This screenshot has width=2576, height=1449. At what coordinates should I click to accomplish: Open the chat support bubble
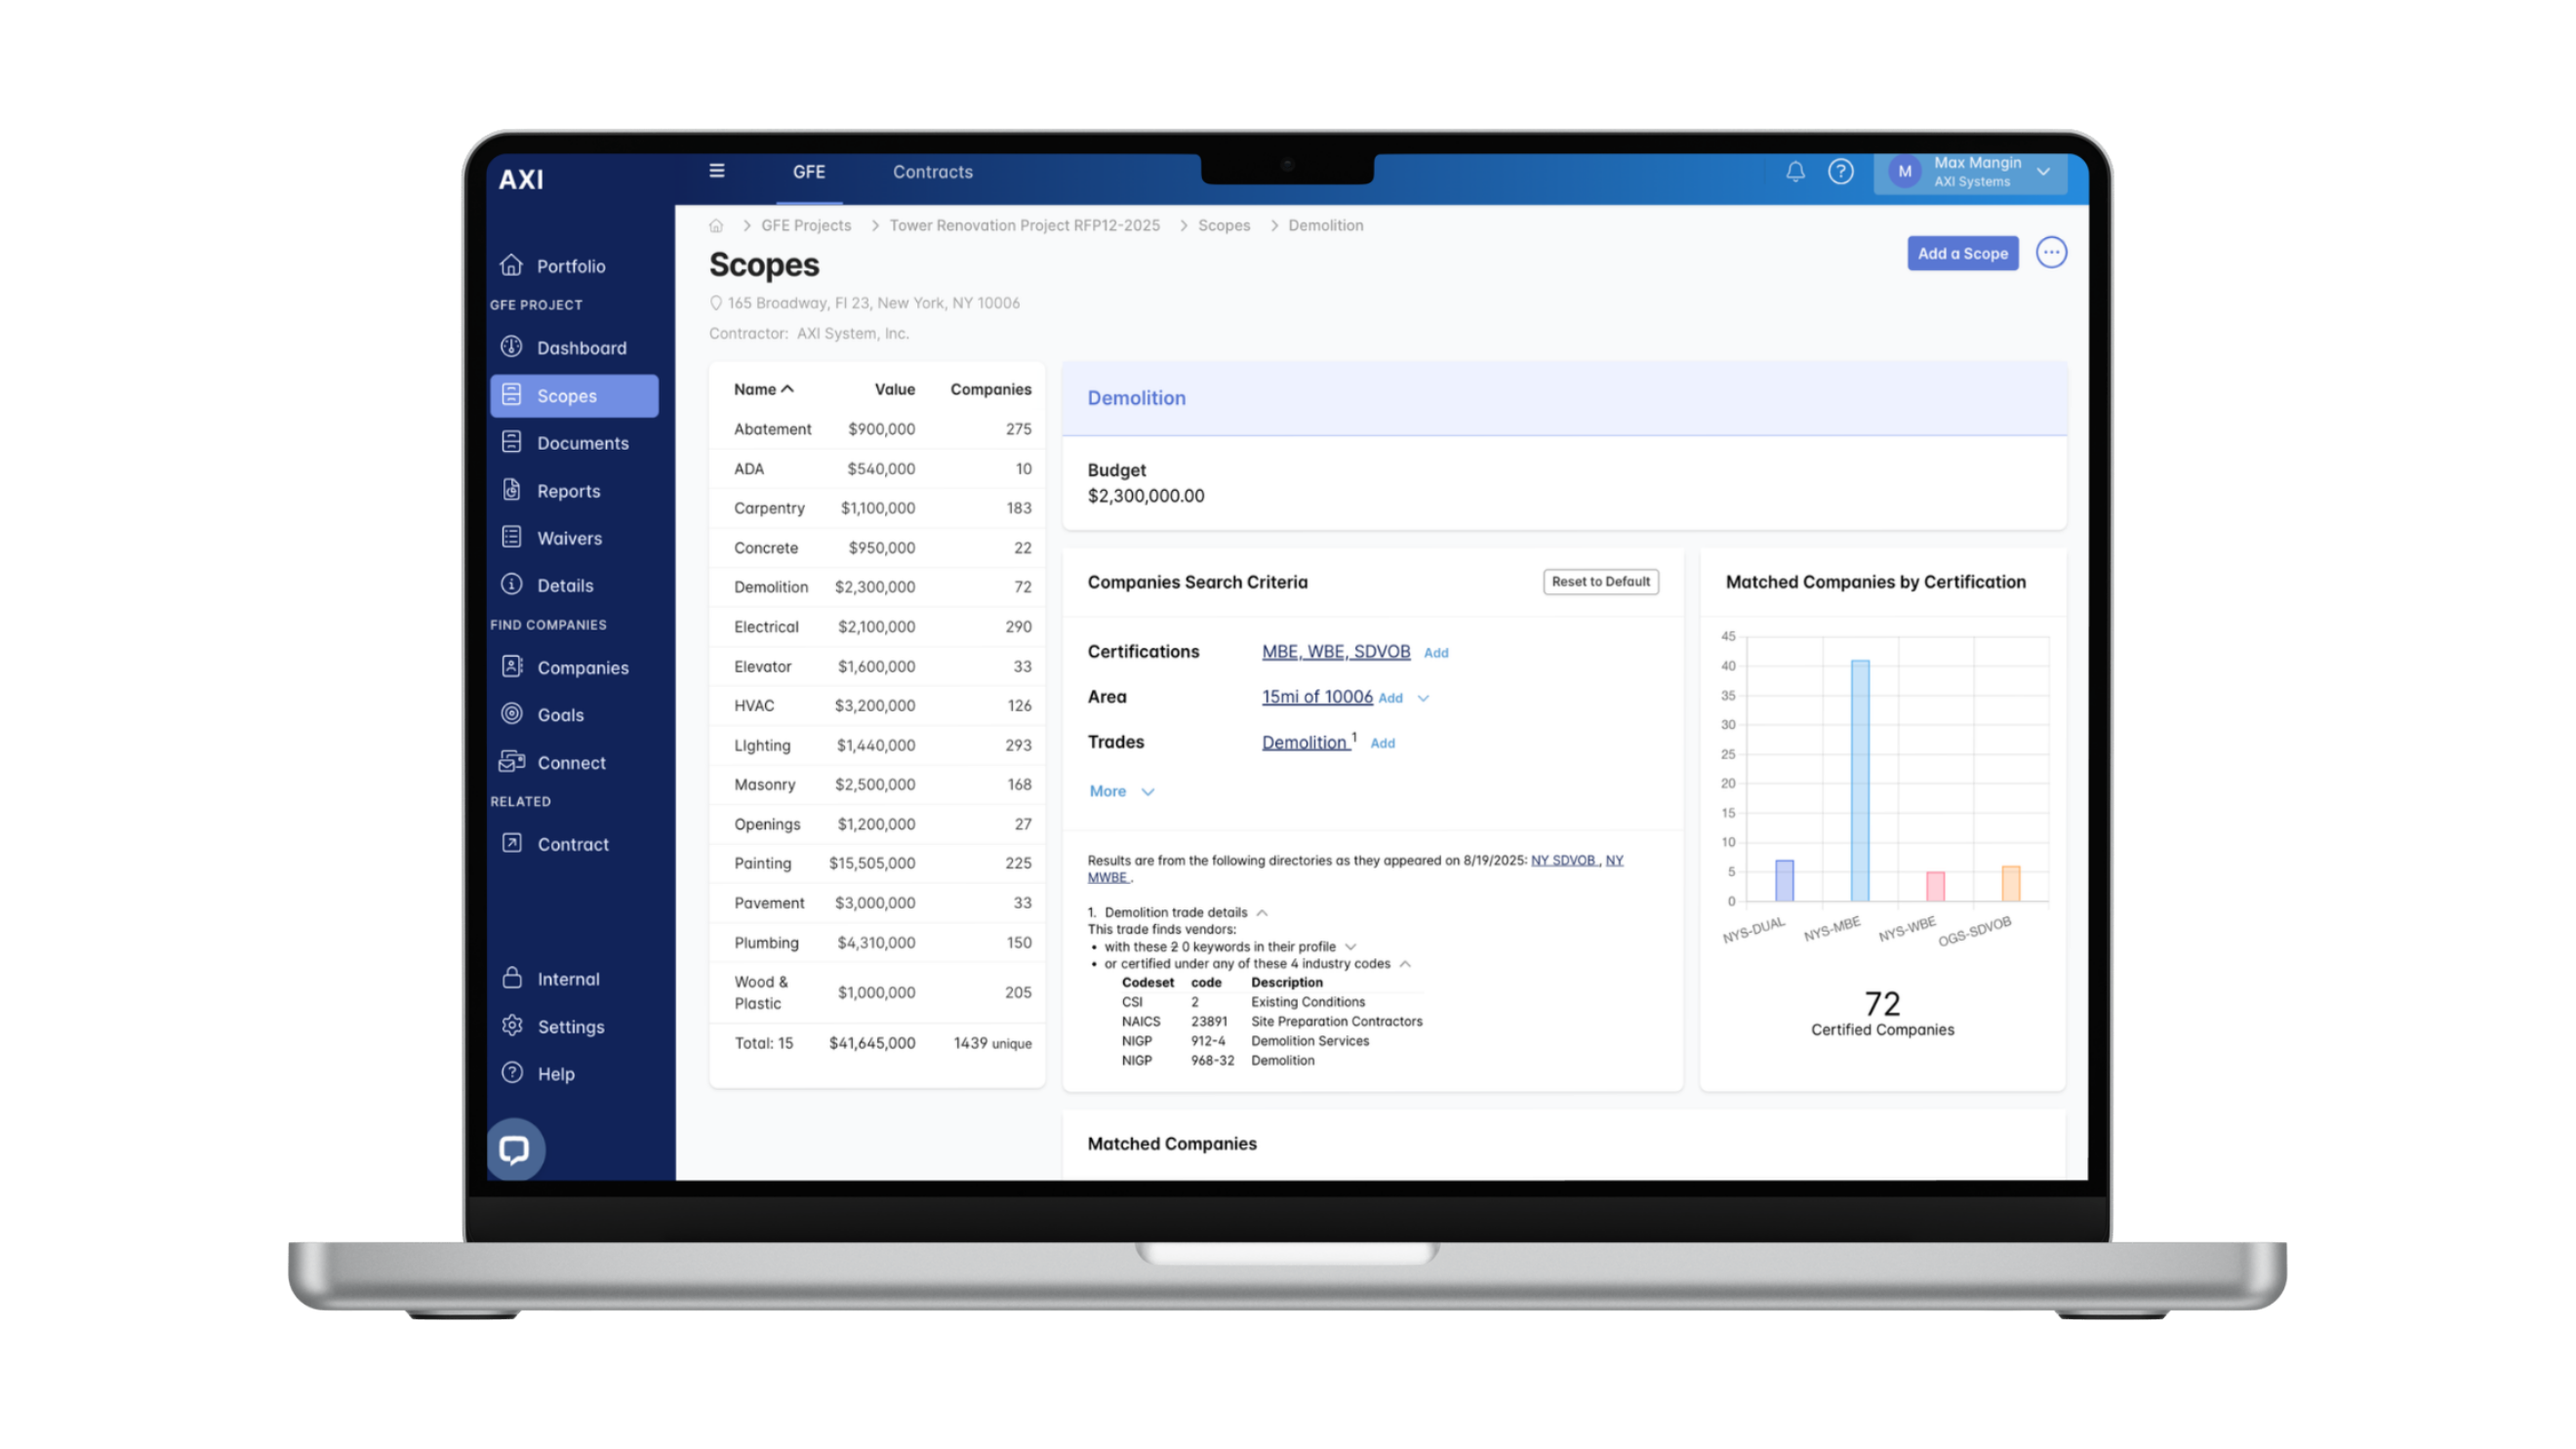point(515,1149)
